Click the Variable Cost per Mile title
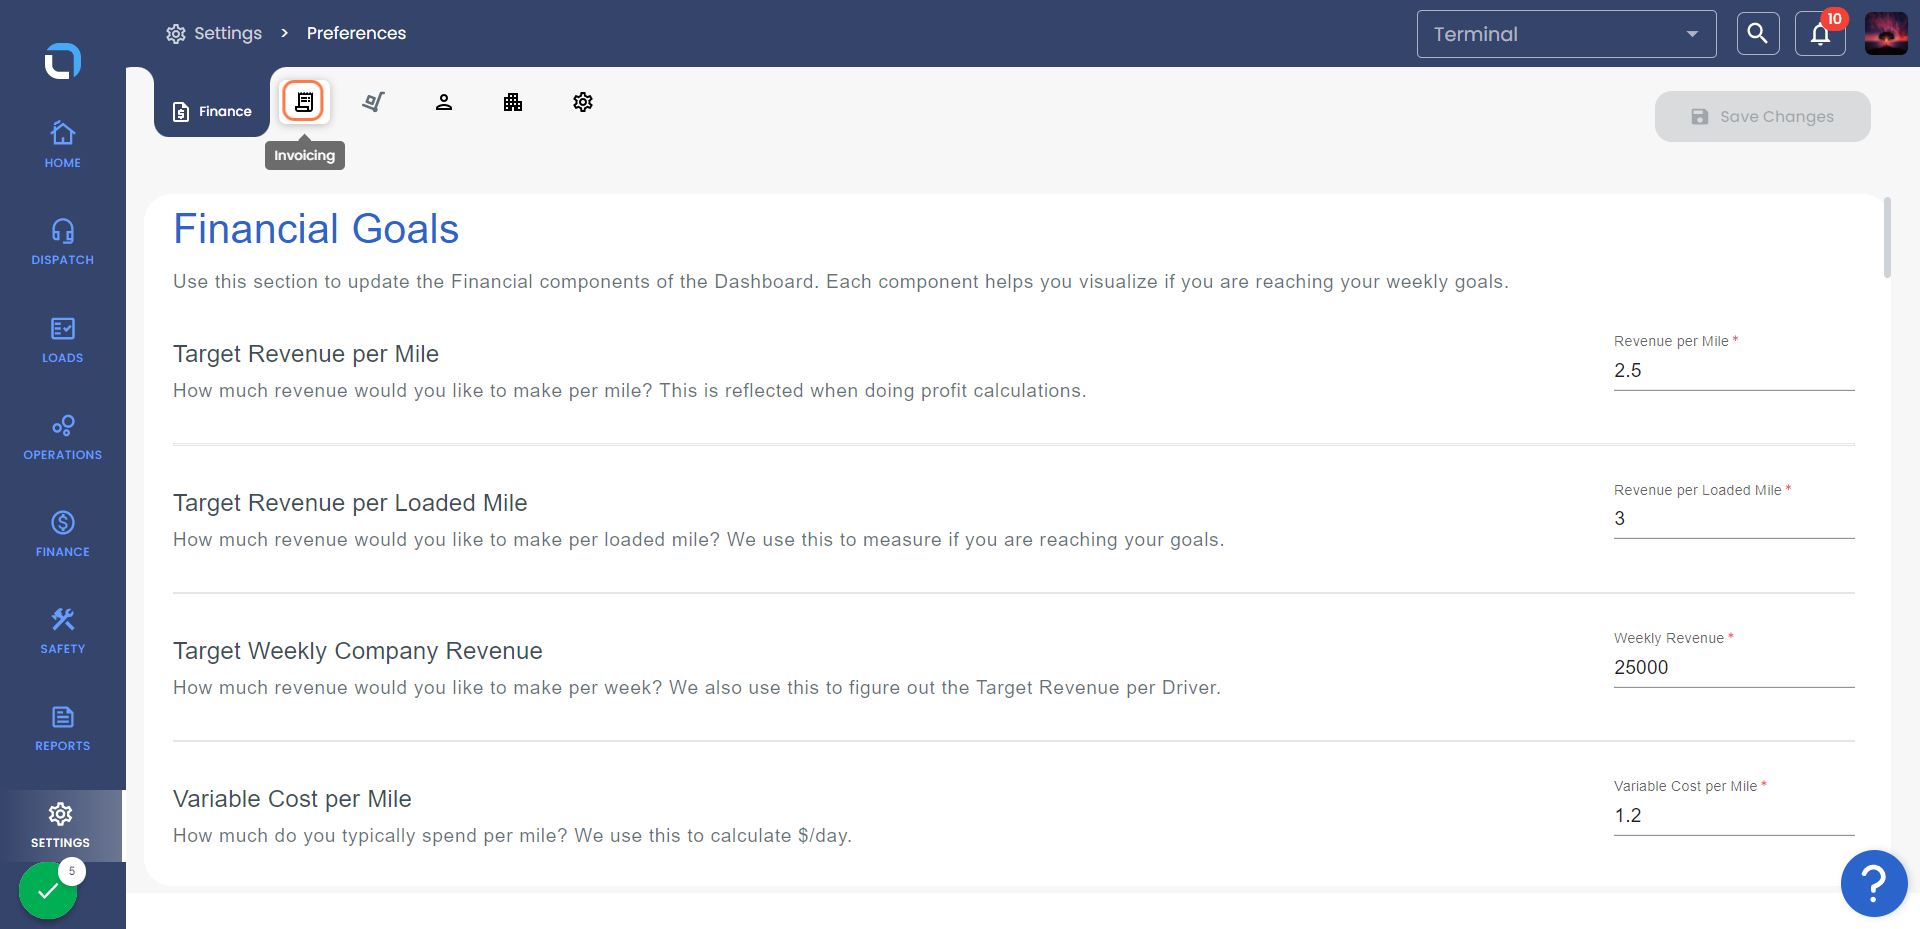The height and width of the screenshot is (929, 1920). click(292, 799)
